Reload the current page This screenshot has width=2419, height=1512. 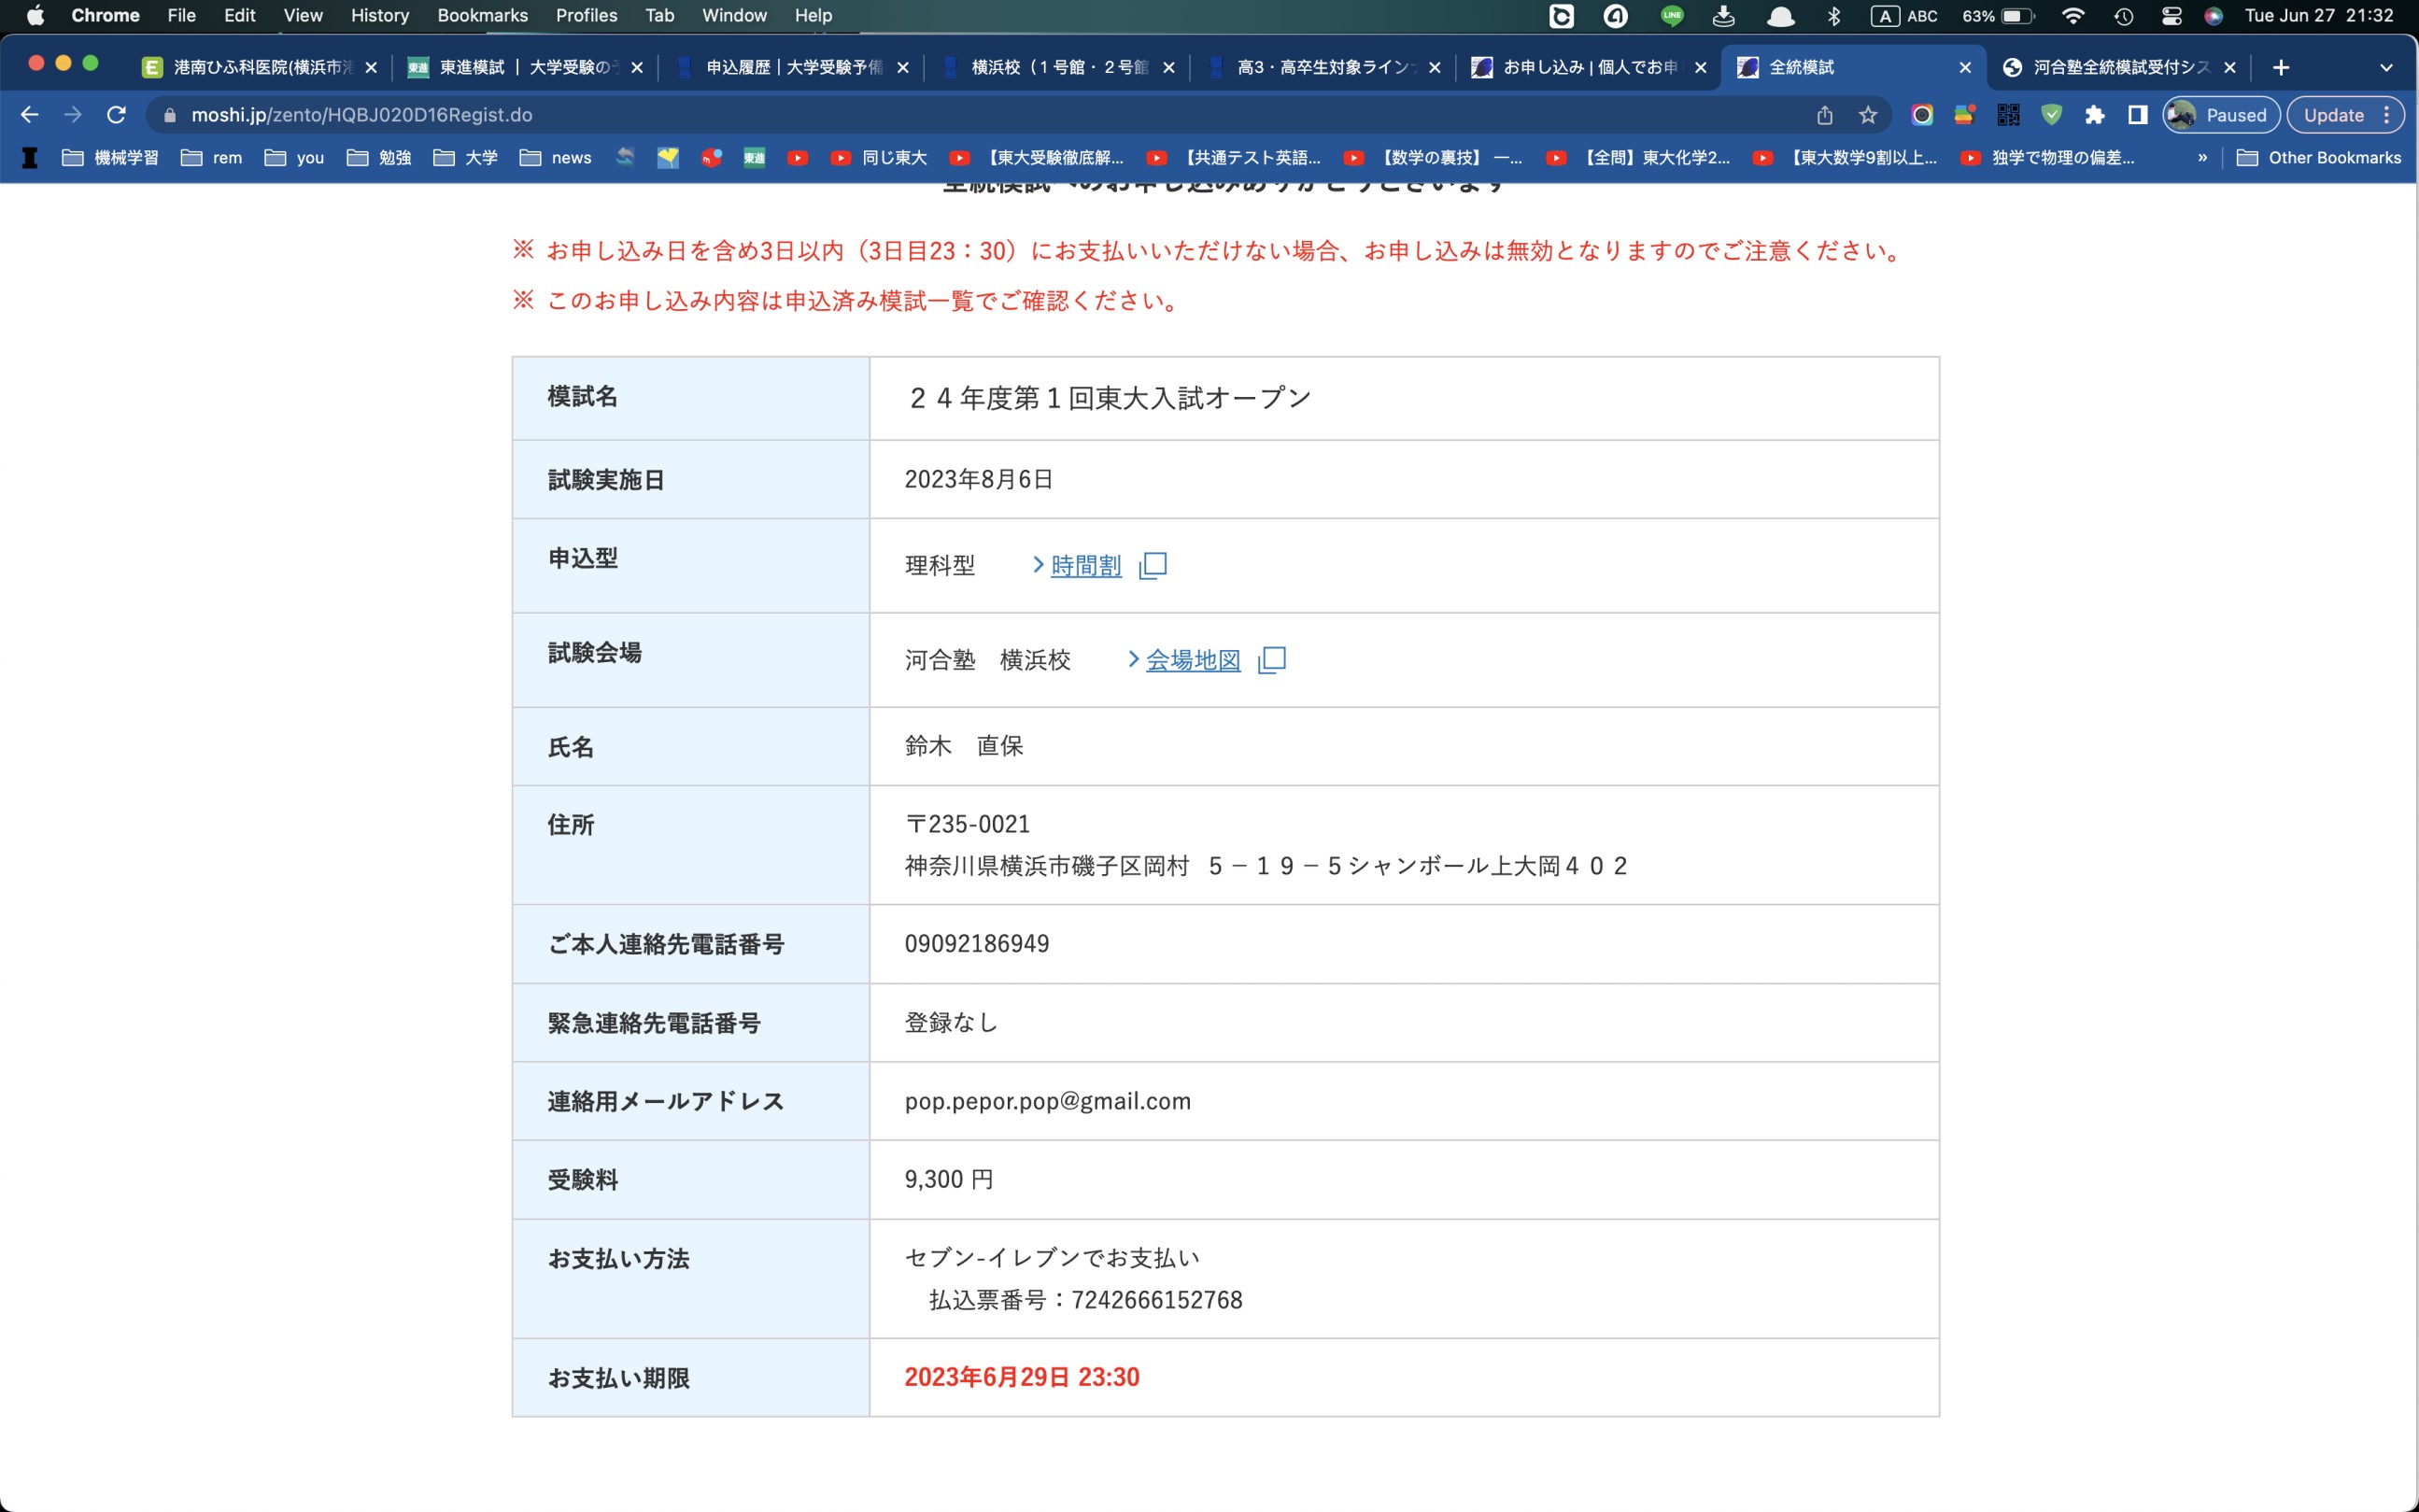[116, 115]
